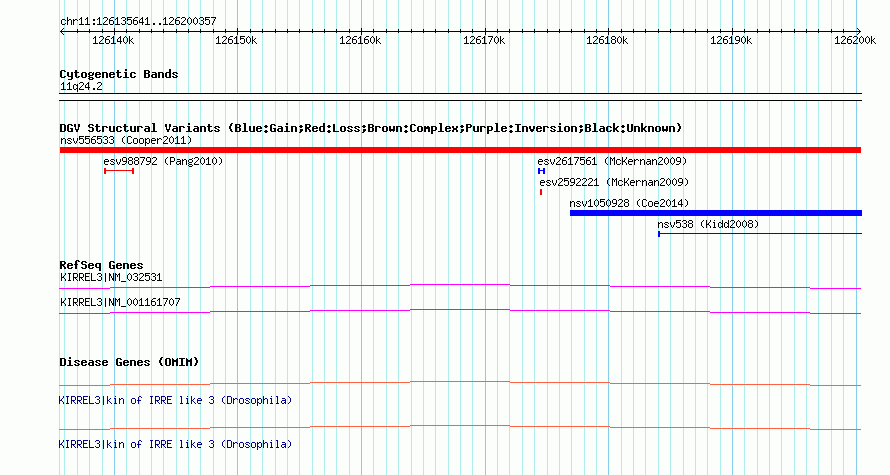
Task: Click the chr11:126135641..126200357 coordinate label
Action: (138, 21)
